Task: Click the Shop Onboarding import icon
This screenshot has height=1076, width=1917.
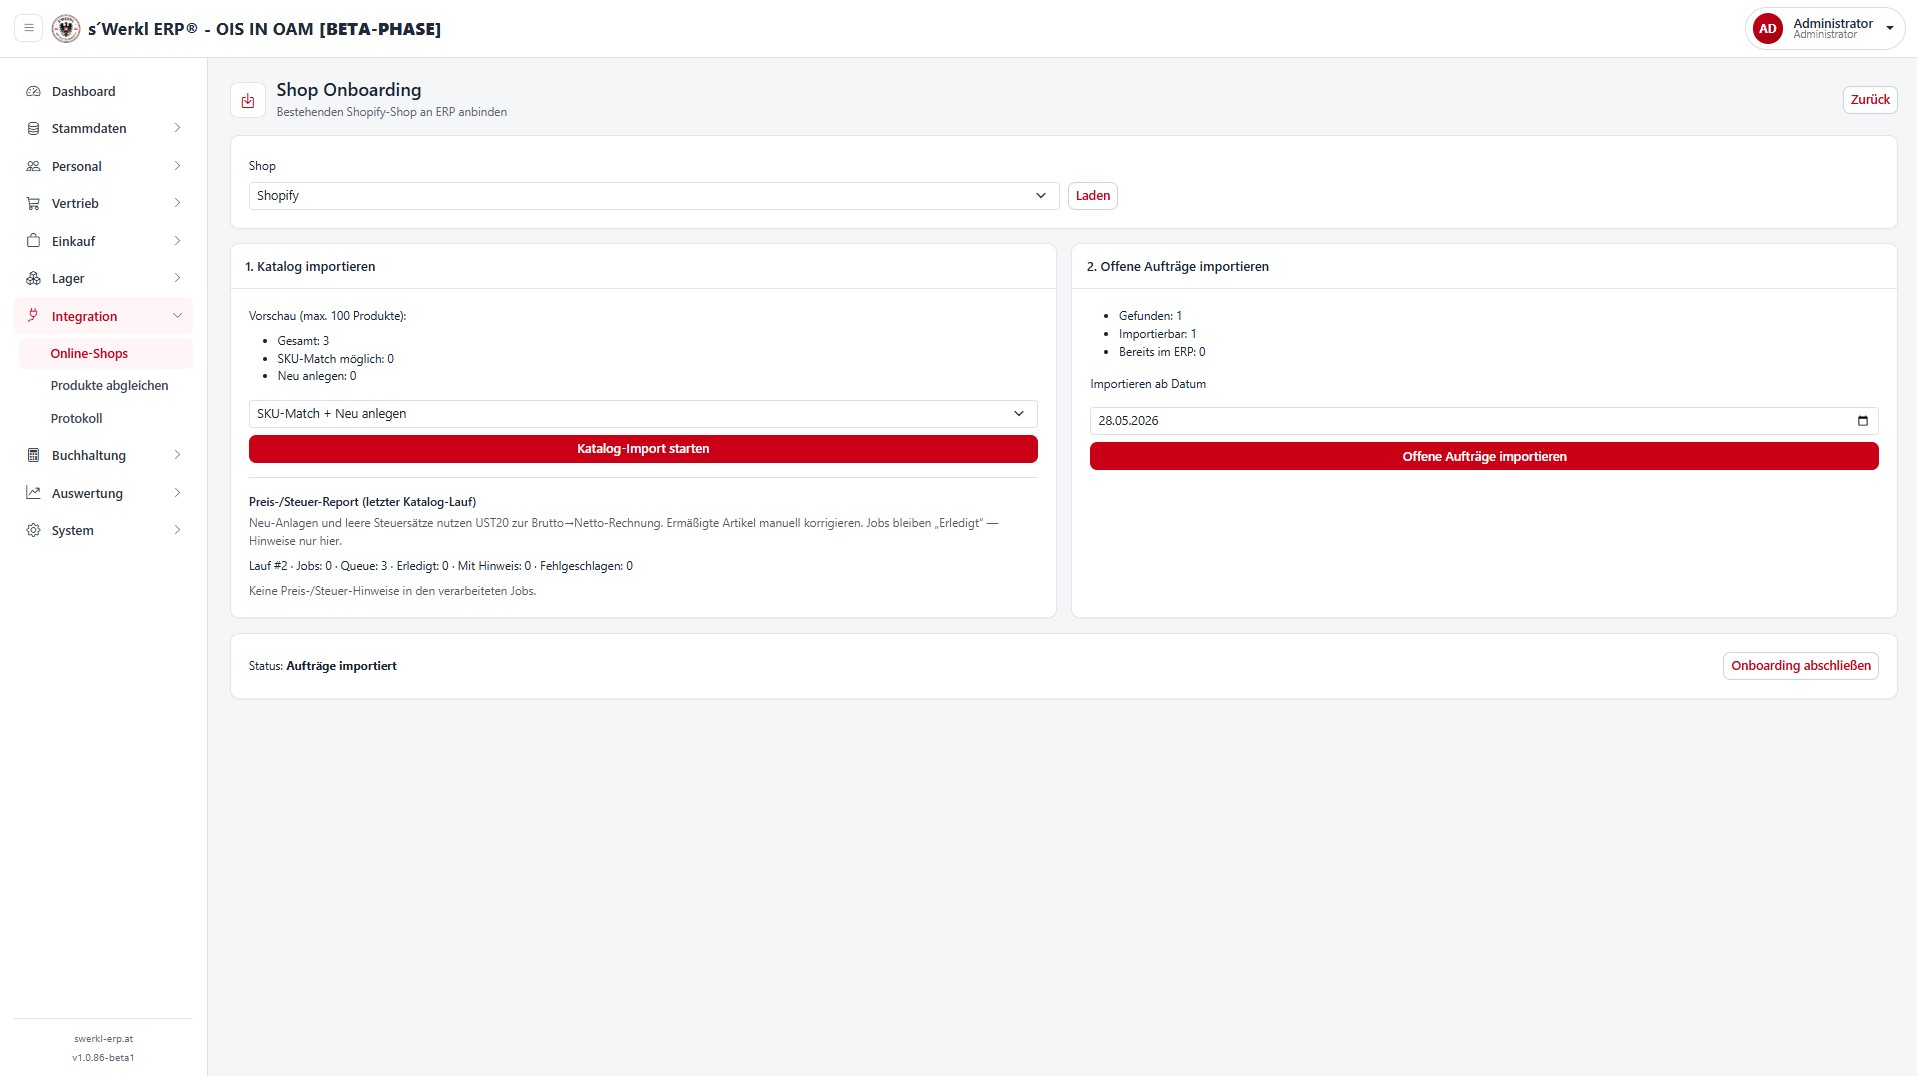Action: coord(248,100)
